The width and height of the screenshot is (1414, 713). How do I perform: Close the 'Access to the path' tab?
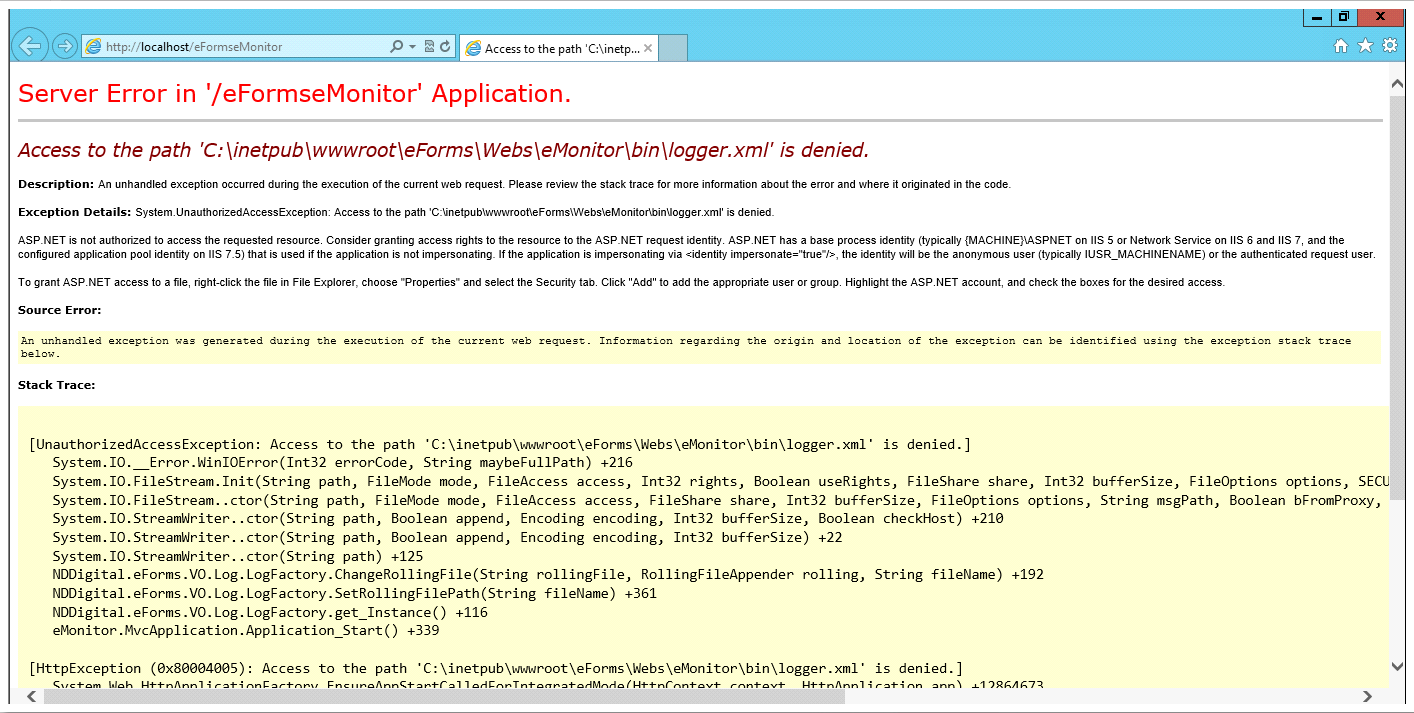(648, 46)
